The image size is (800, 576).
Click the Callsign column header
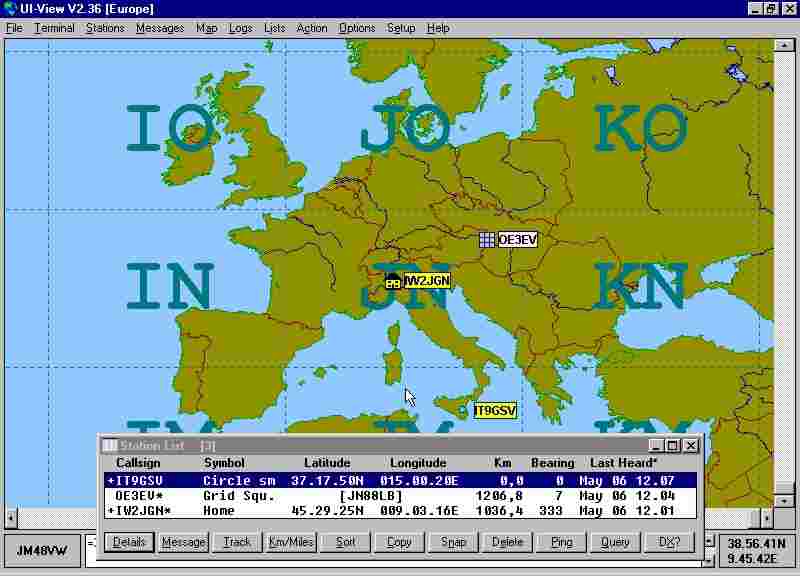138,463
